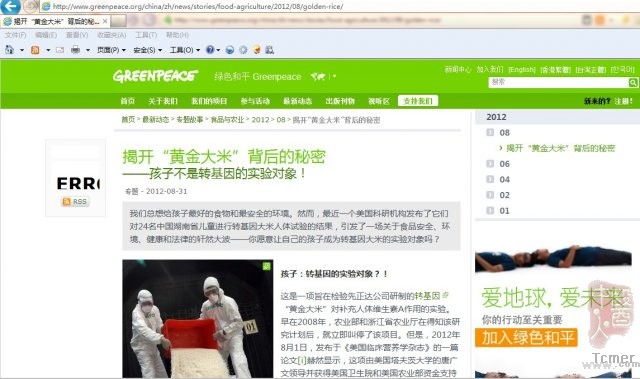Expand the 04 month in archive list

point(490,179)
